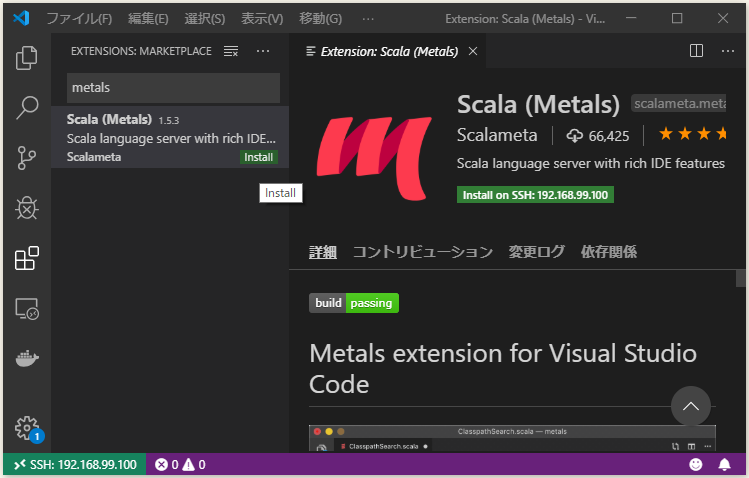Open Extensions panel more actions menu
The height and width of the screenshot is (478, 749).
[263, 51]
